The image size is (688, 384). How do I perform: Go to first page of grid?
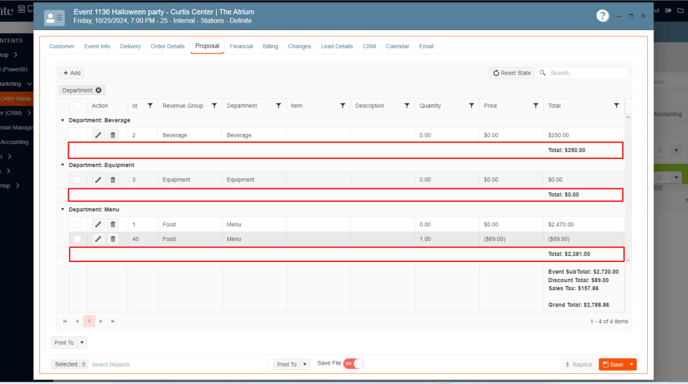[65, 321]
